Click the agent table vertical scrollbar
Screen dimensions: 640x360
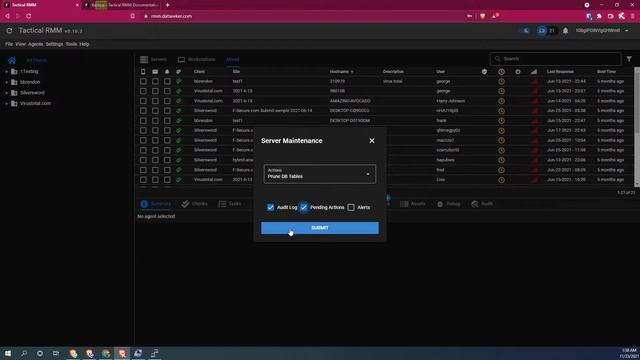[637, 127]
